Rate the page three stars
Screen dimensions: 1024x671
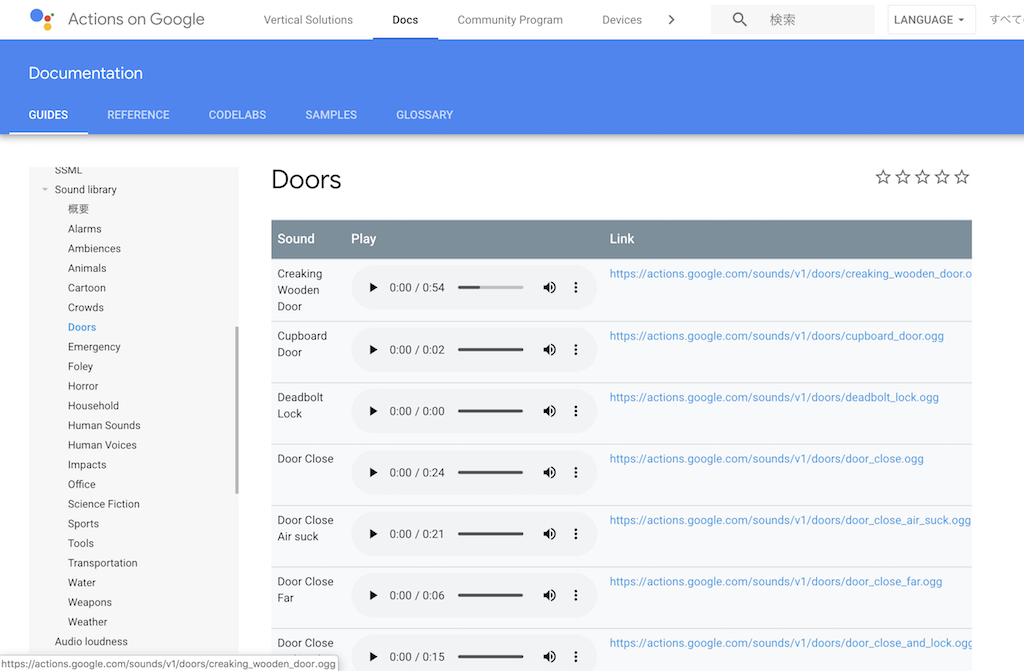click(x=922, y=177)
